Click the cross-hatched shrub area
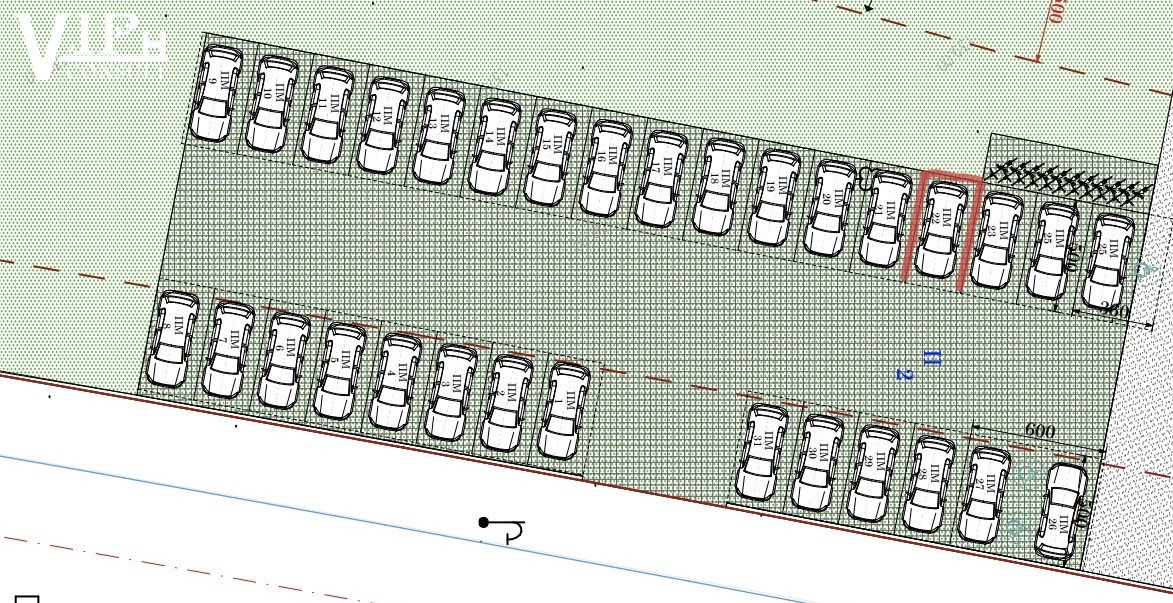This screenshot has width=1173, height=603. [1063, 181]
